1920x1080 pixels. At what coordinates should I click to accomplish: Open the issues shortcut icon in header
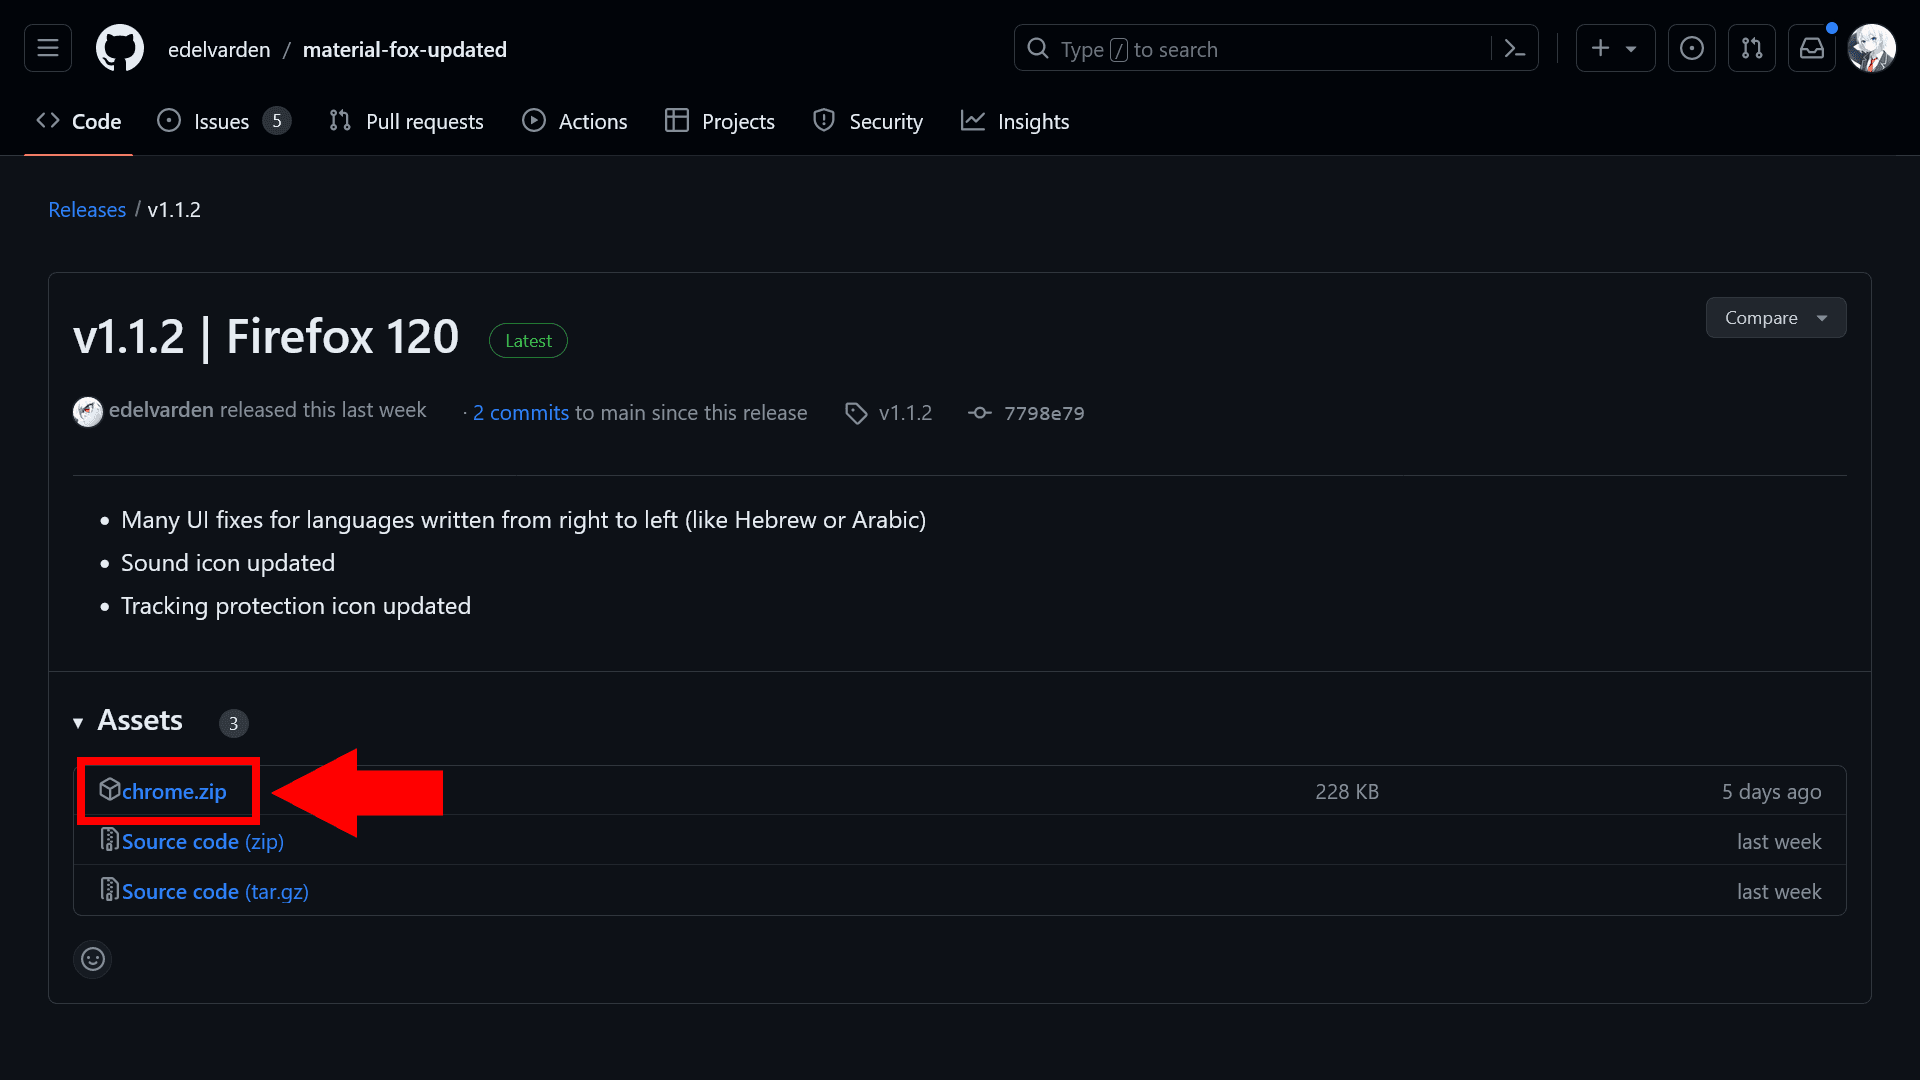(1692, 48)
